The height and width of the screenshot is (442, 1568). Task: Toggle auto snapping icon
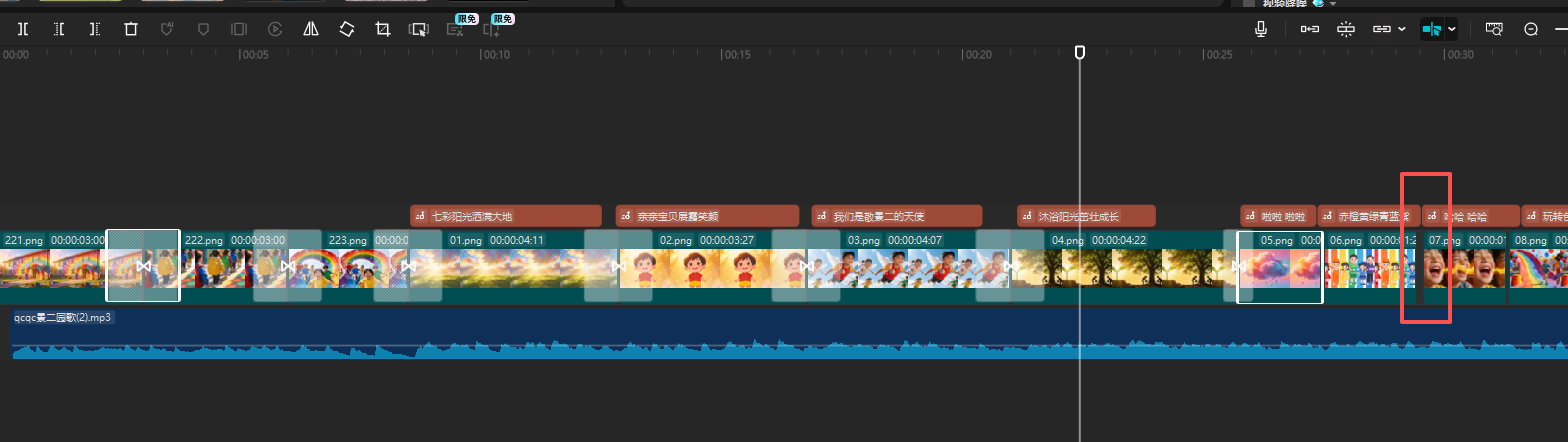click(x=1345, y=29)
